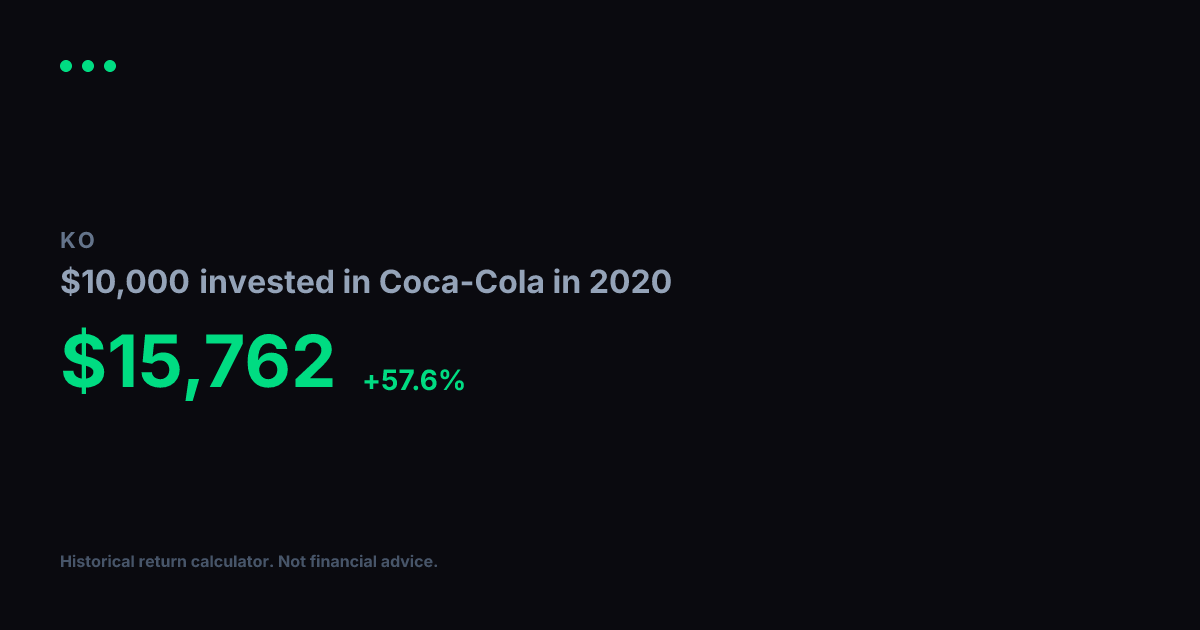Click the plus sign before 57.6%
This screenshot has height=630, width=1200.
pos(371,381)
